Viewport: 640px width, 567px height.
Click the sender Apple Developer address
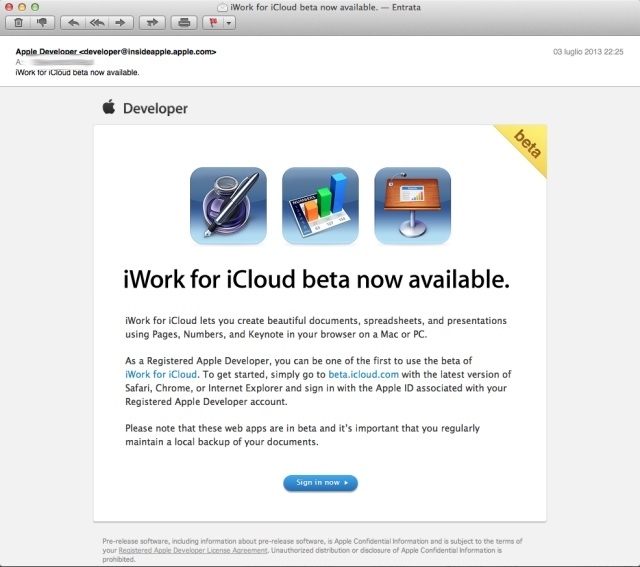tap(116, 52)
